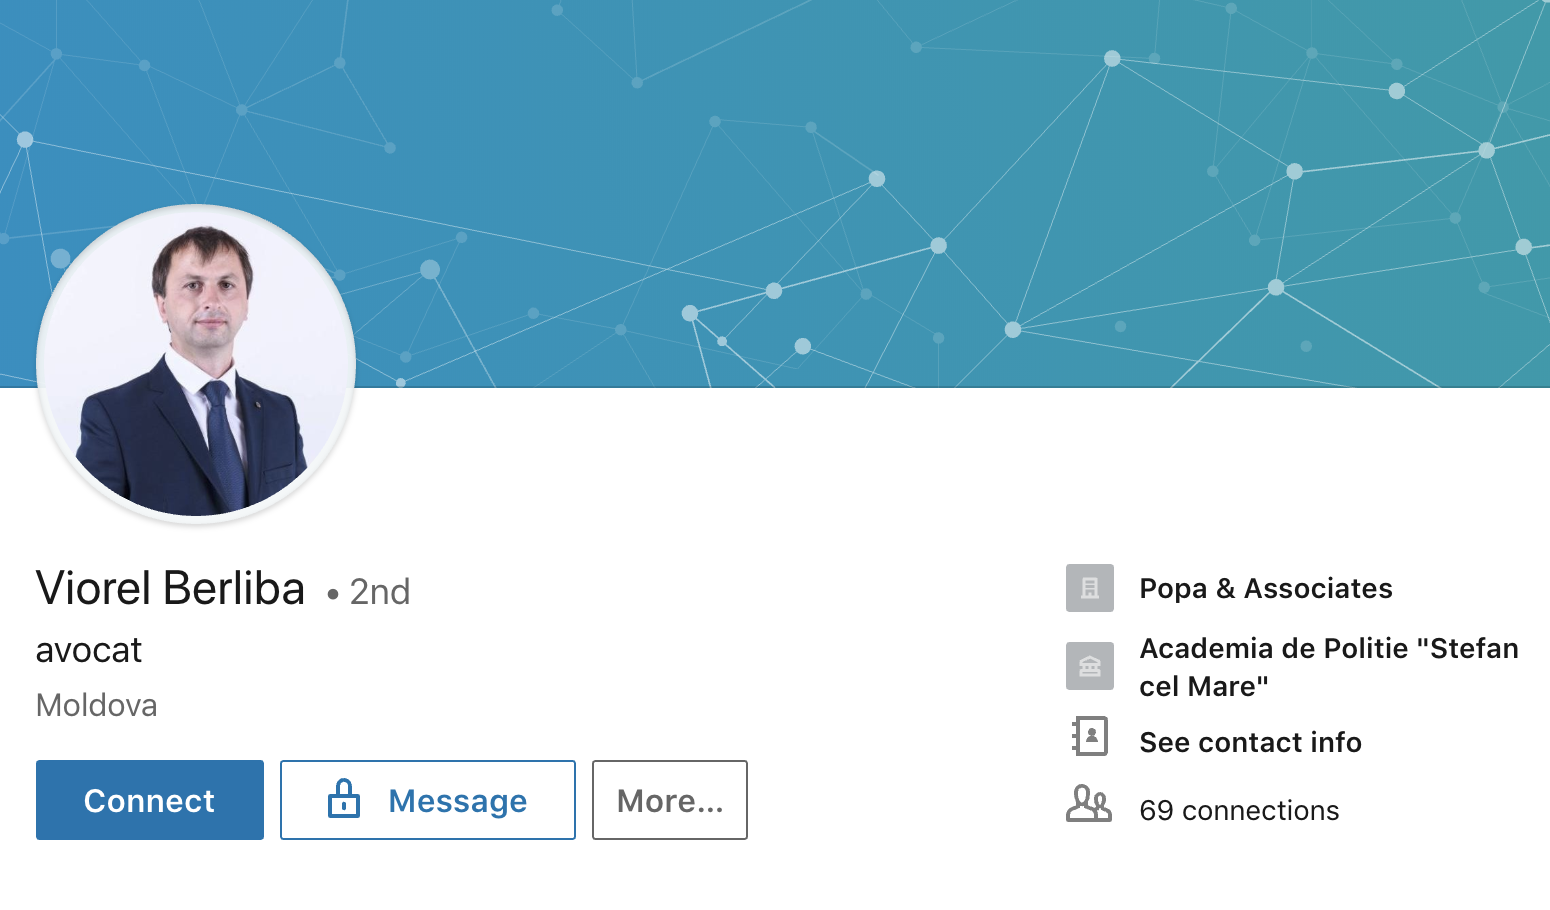Click the connections people icon

pos(1088,804)
